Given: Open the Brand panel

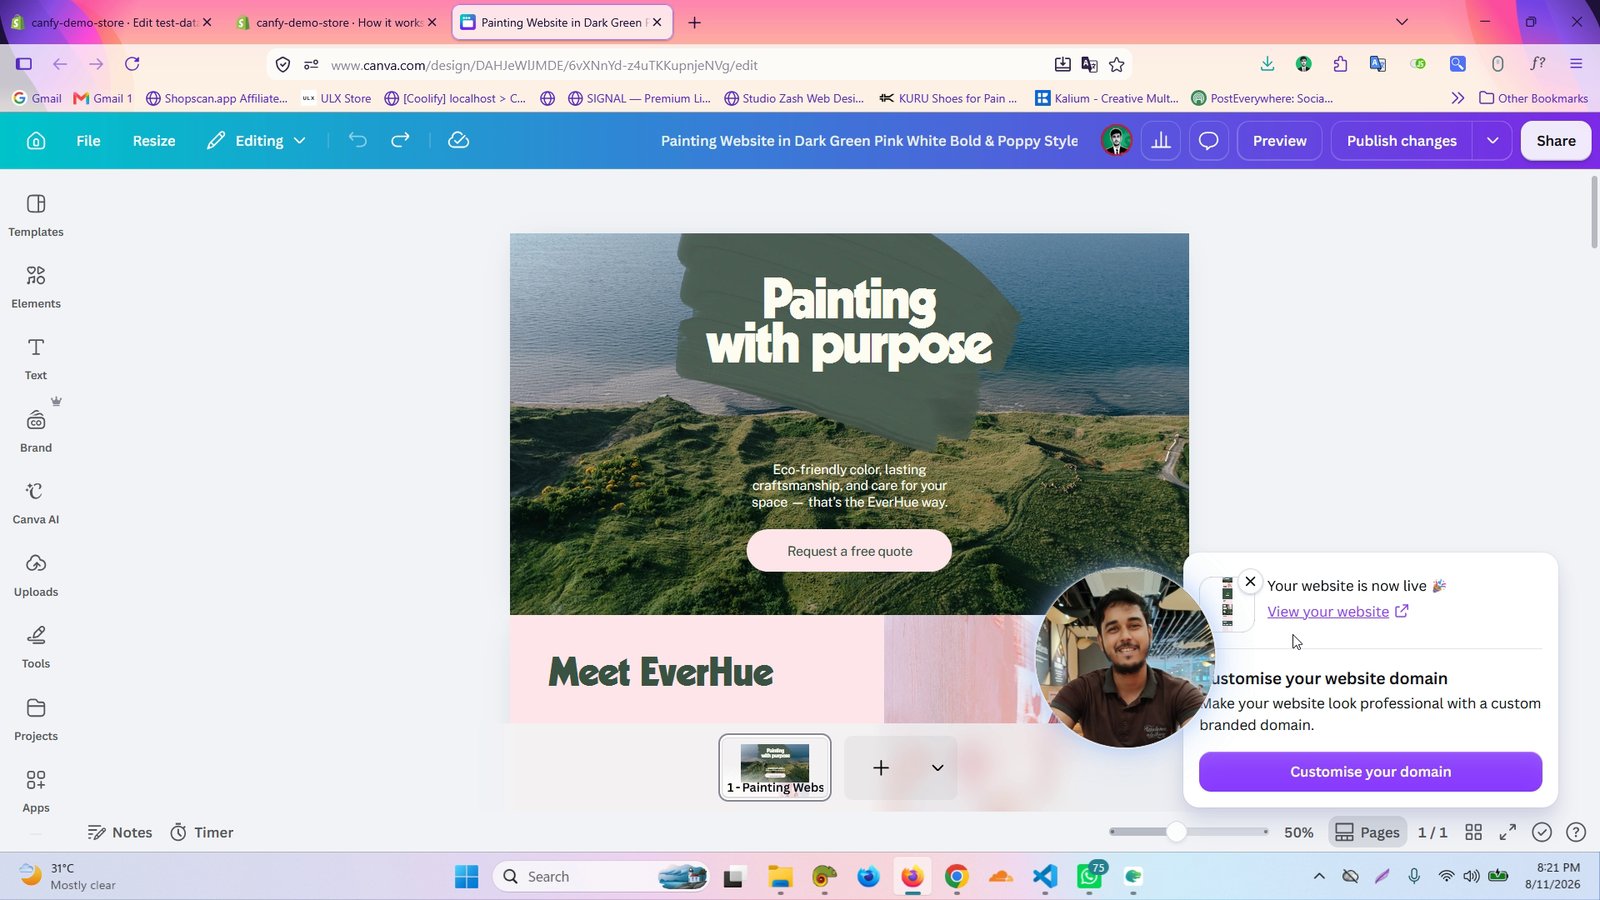Looking at the screenshot, I should tap(36, 431).
